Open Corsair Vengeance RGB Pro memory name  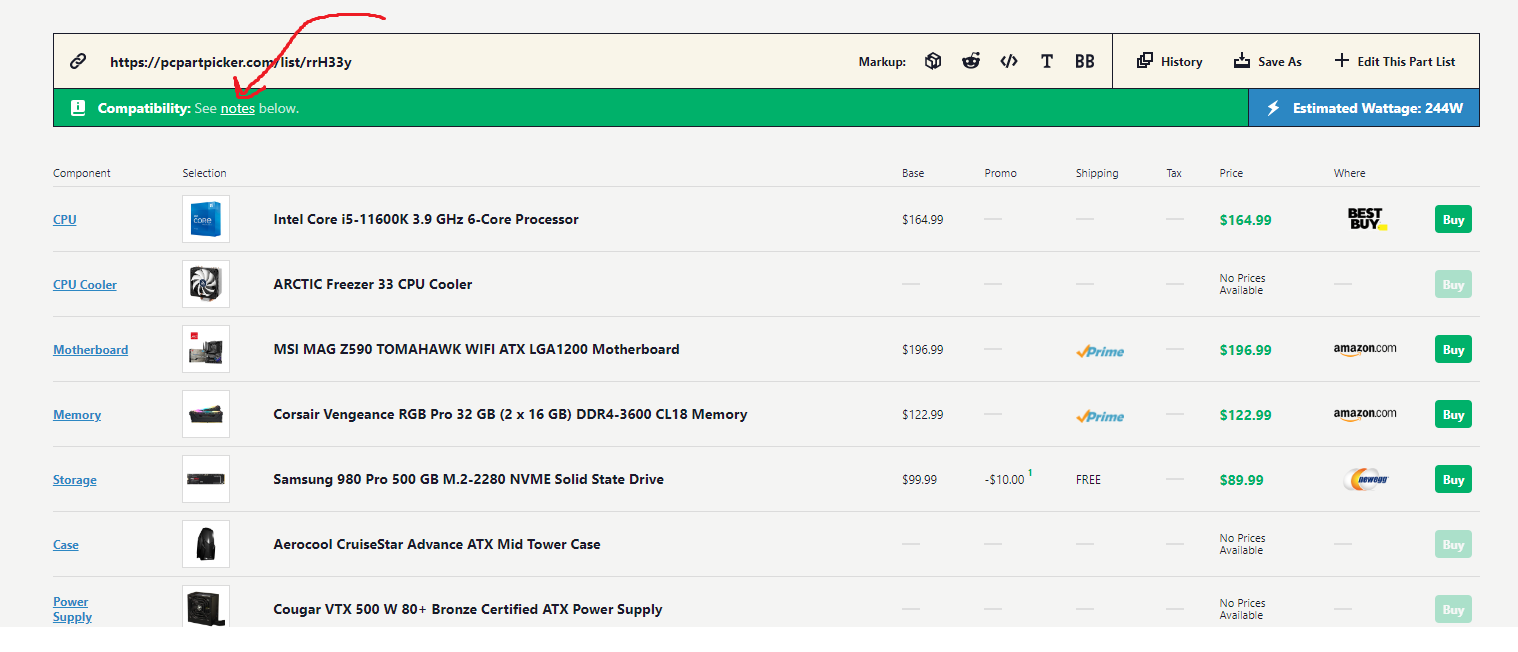click(x=510, y=414)
